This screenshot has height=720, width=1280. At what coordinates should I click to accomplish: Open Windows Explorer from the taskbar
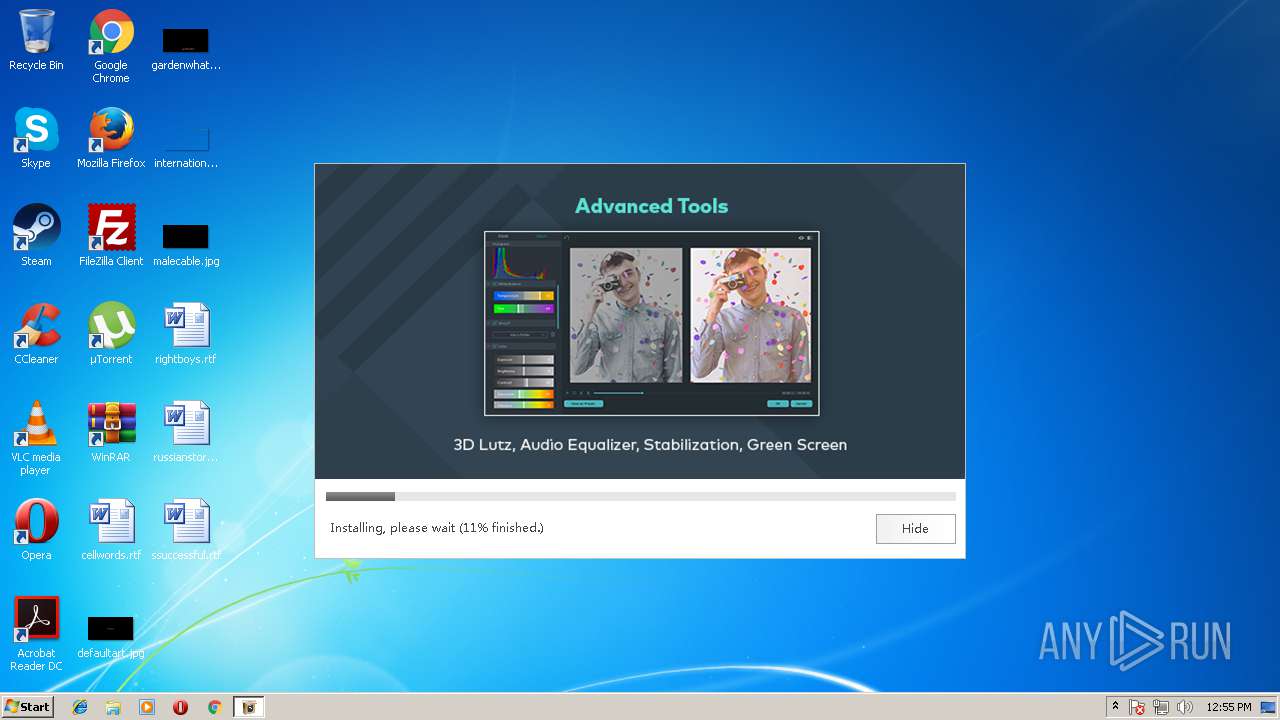[113, 707]
